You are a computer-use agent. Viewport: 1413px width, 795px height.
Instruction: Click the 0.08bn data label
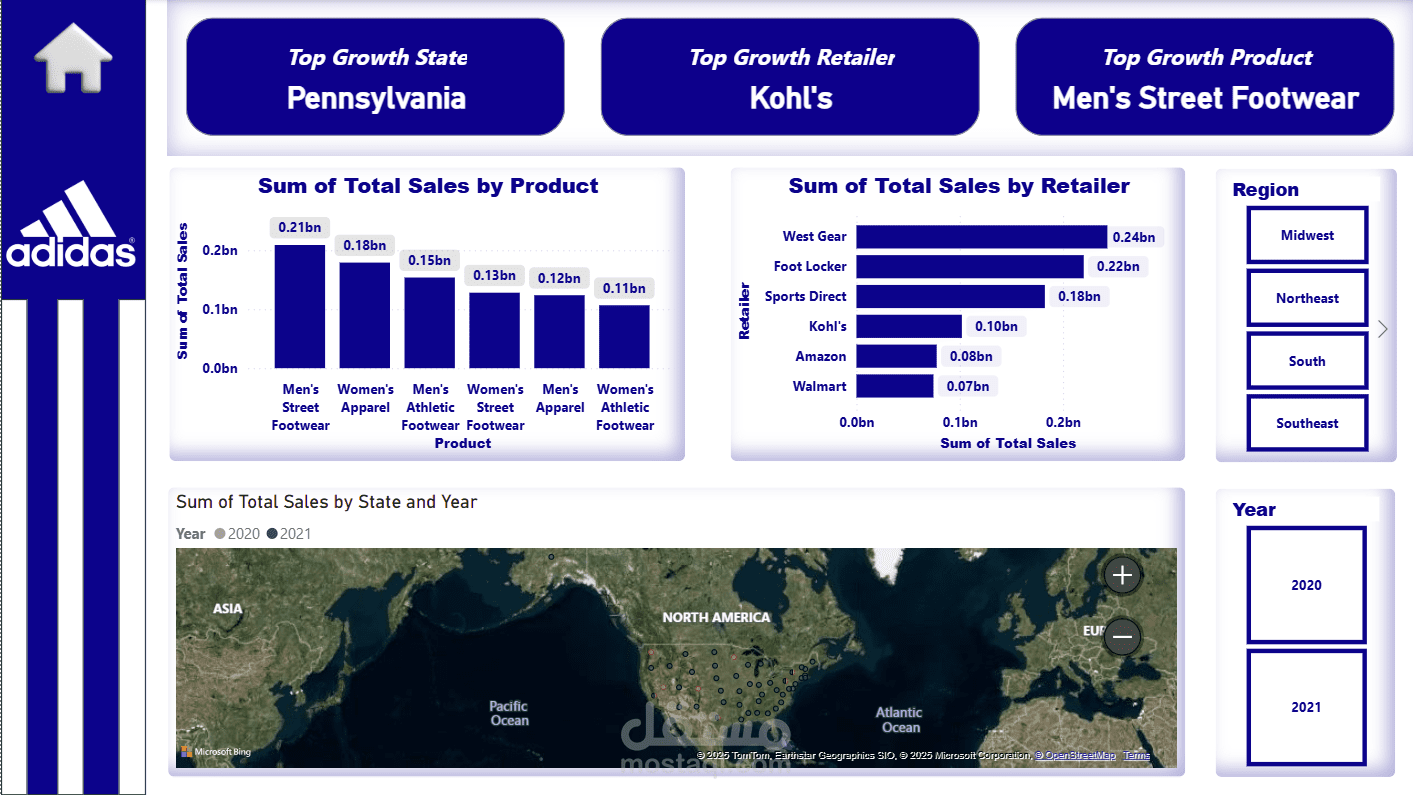(971, 357)
